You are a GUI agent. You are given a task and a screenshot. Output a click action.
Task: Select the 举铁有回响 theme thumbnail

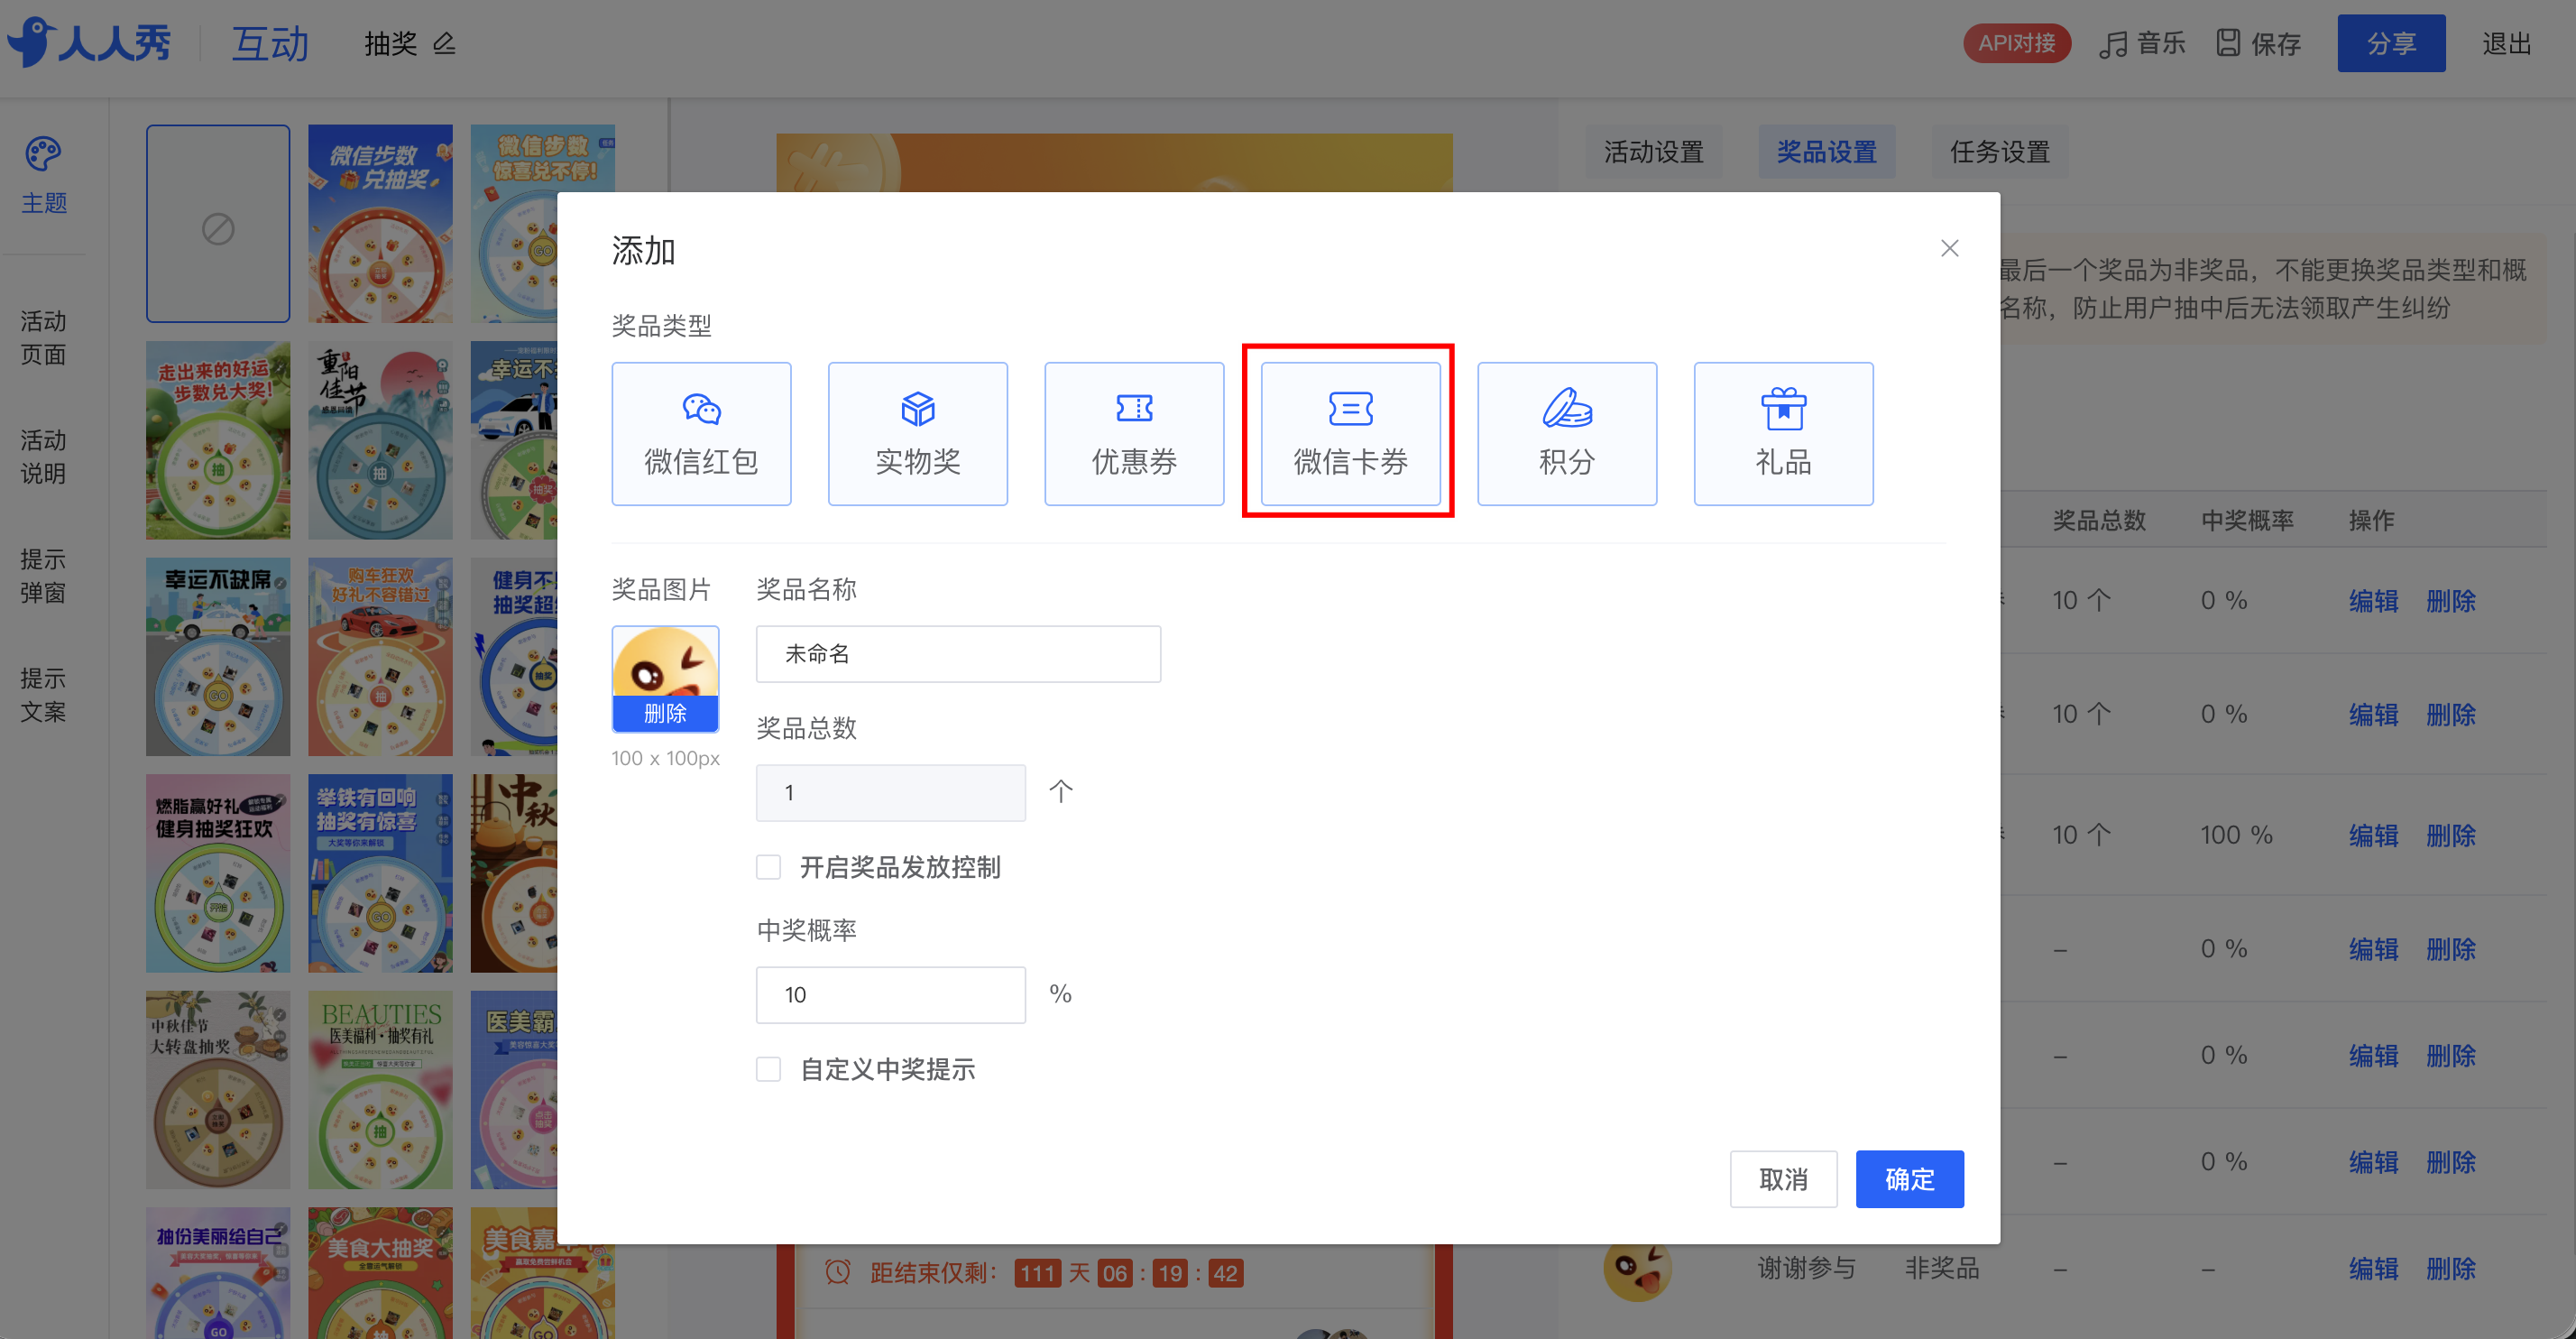click(380, 873)
